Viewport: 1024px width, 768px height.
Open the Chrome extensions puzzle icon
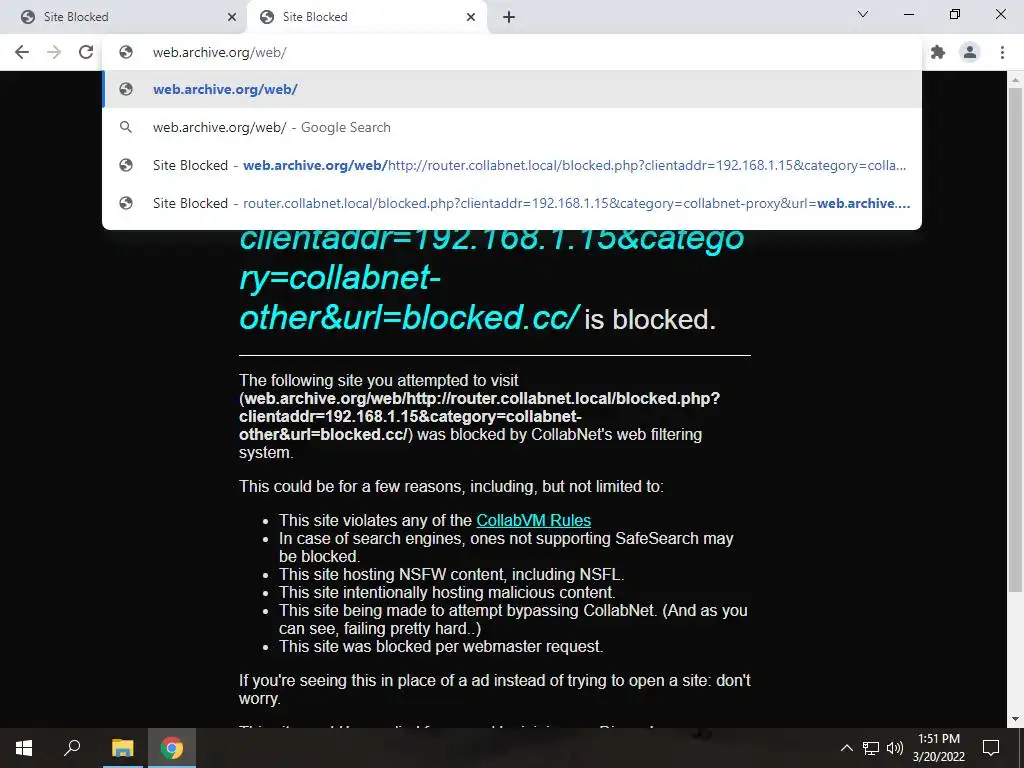point(938,52)
